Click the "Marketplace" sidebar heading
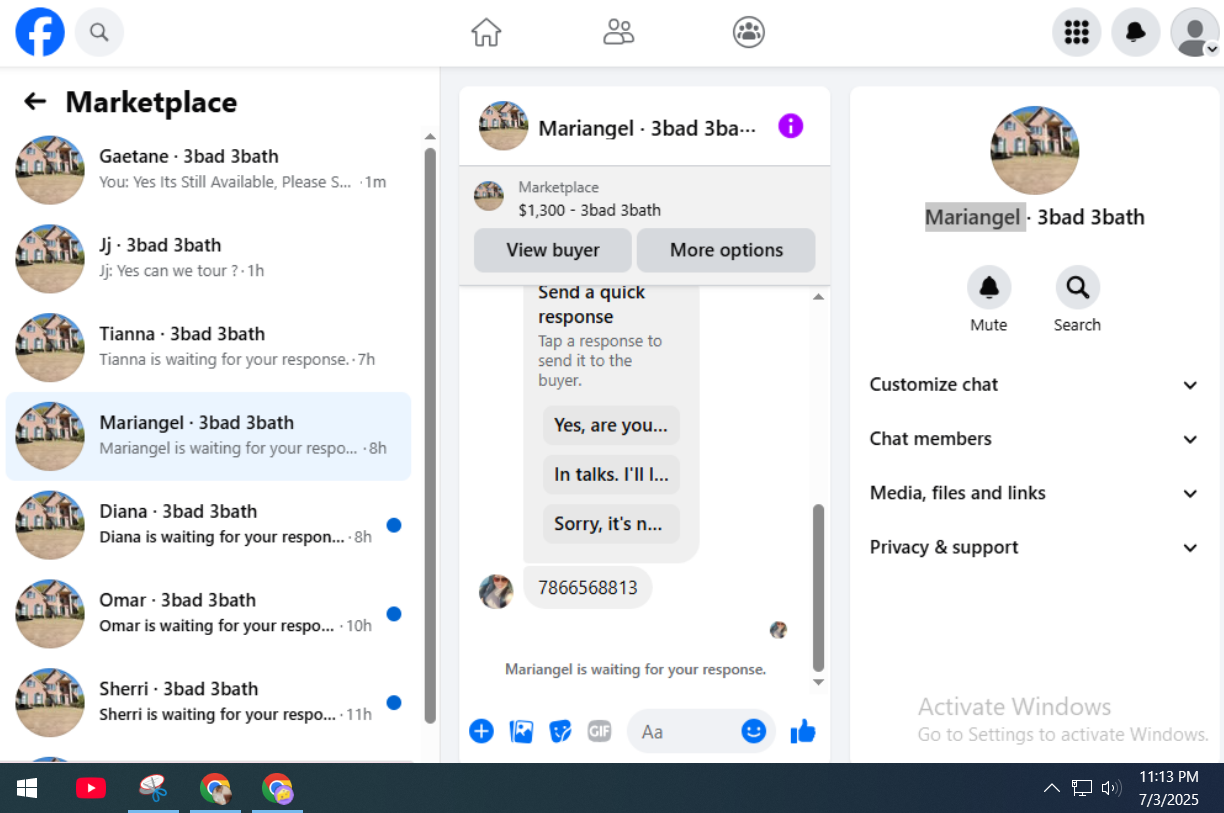Screen dimensions: 1224x813 (x=151, y=102)
